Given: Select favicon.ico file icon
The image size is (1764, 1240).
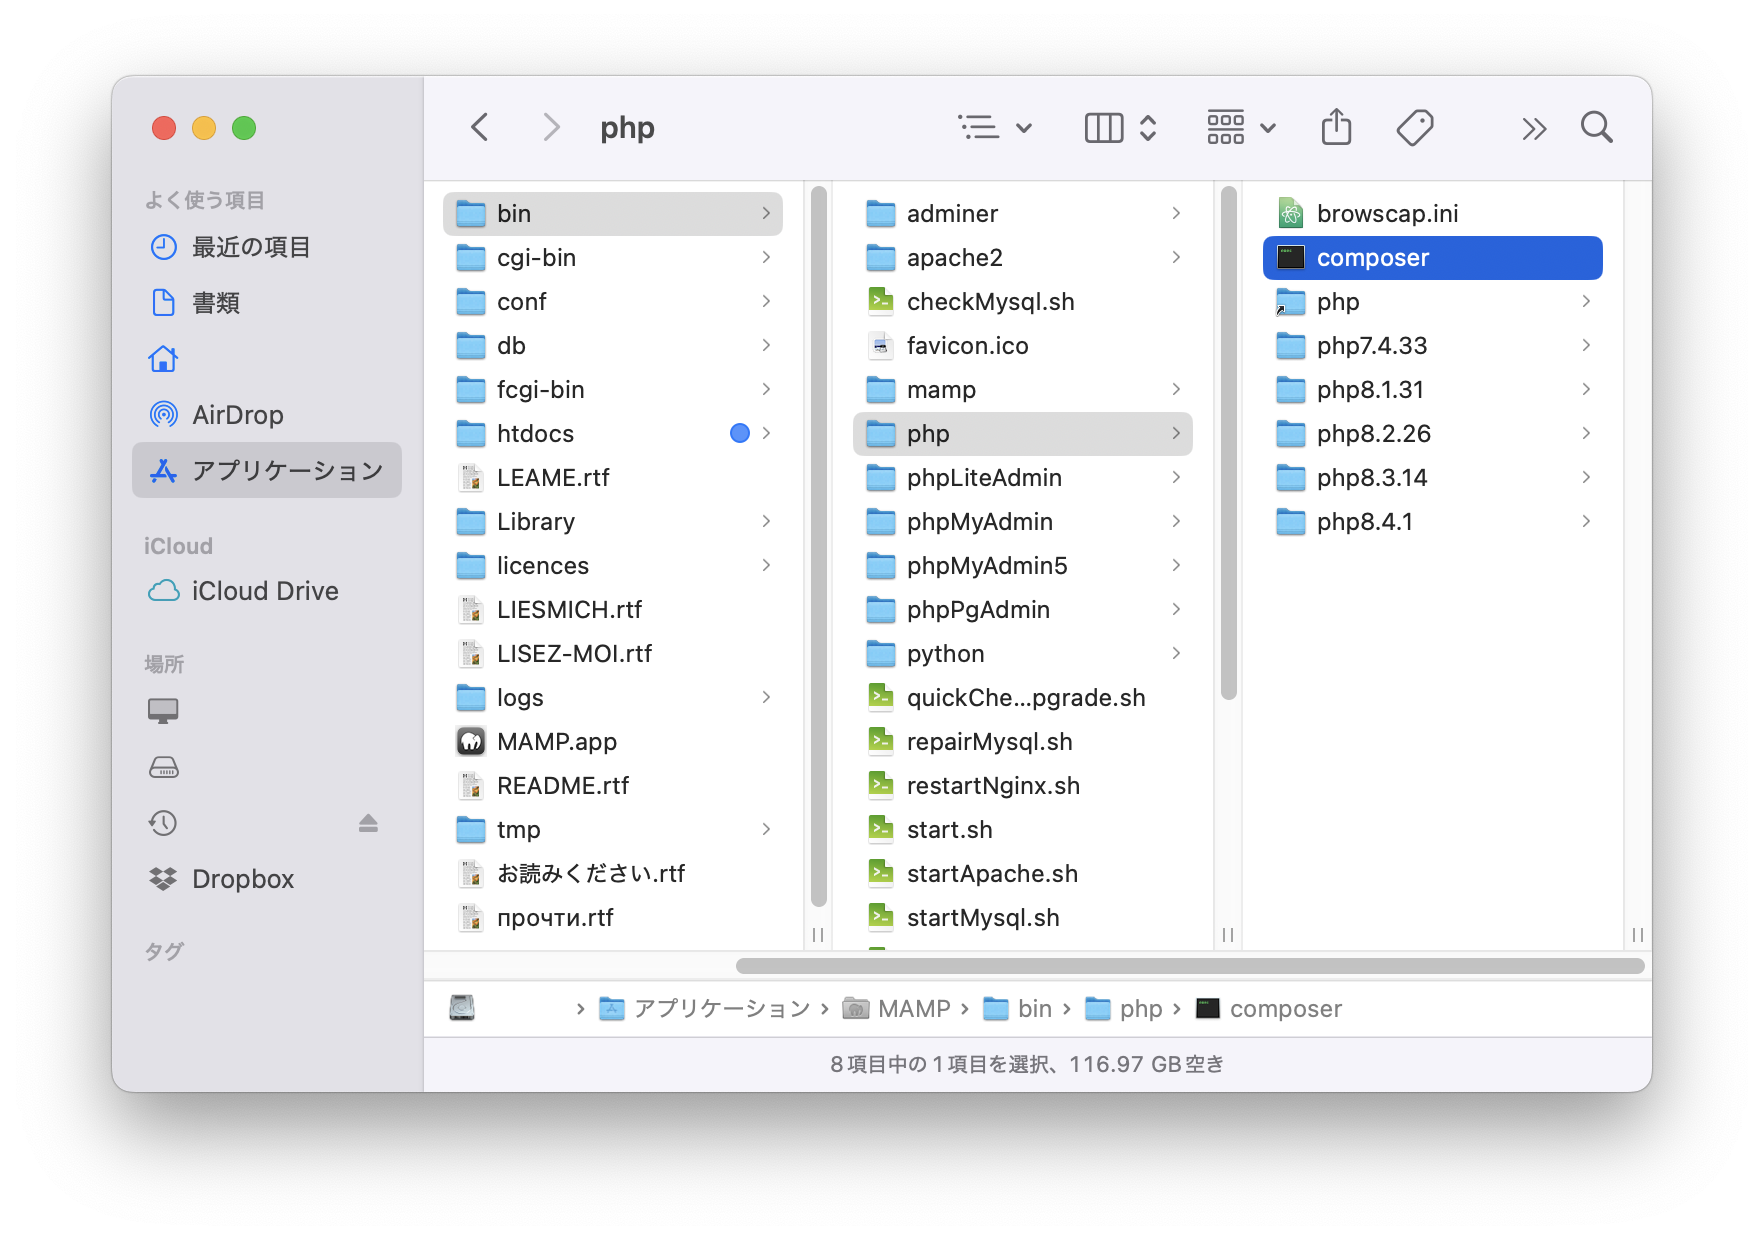Looking at the screenshot, I should (x=881, y=345).
